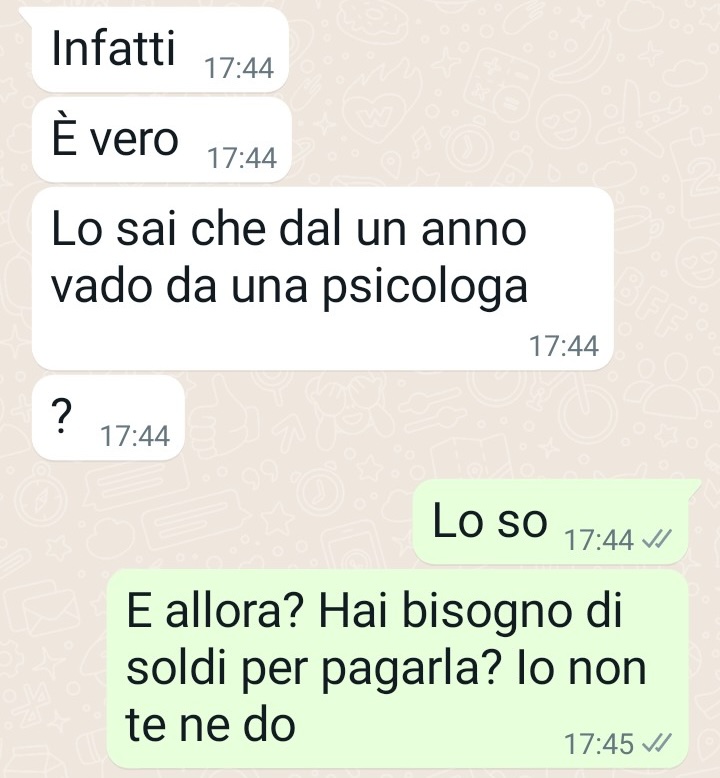Select the "È vero" message bubble
720x778 pixels.
pyautogui.click(x=162, y=140)
